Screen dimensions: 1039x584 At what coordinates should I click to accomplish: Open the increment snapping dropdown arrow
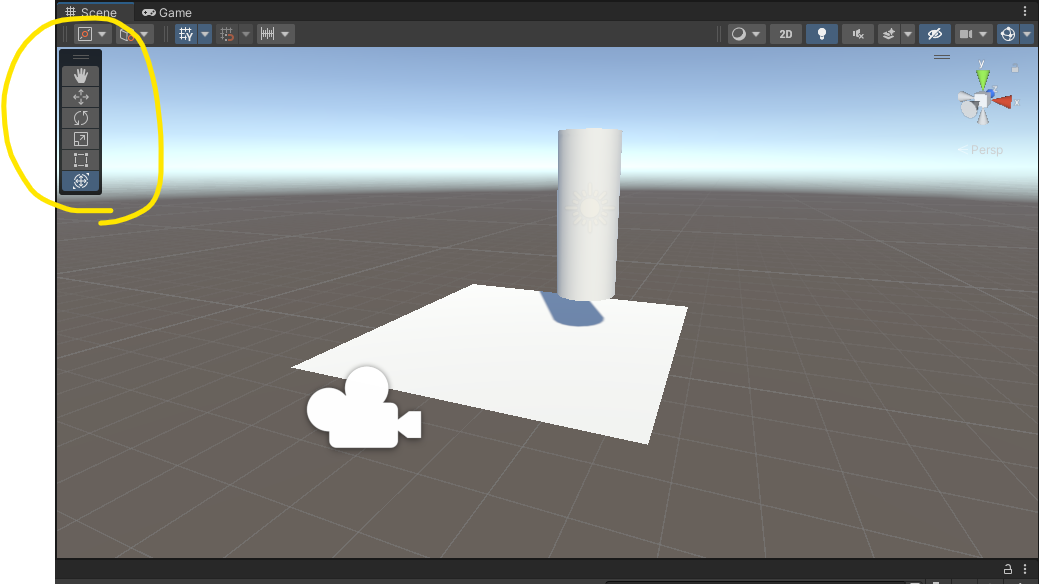(x=285, y=34)
